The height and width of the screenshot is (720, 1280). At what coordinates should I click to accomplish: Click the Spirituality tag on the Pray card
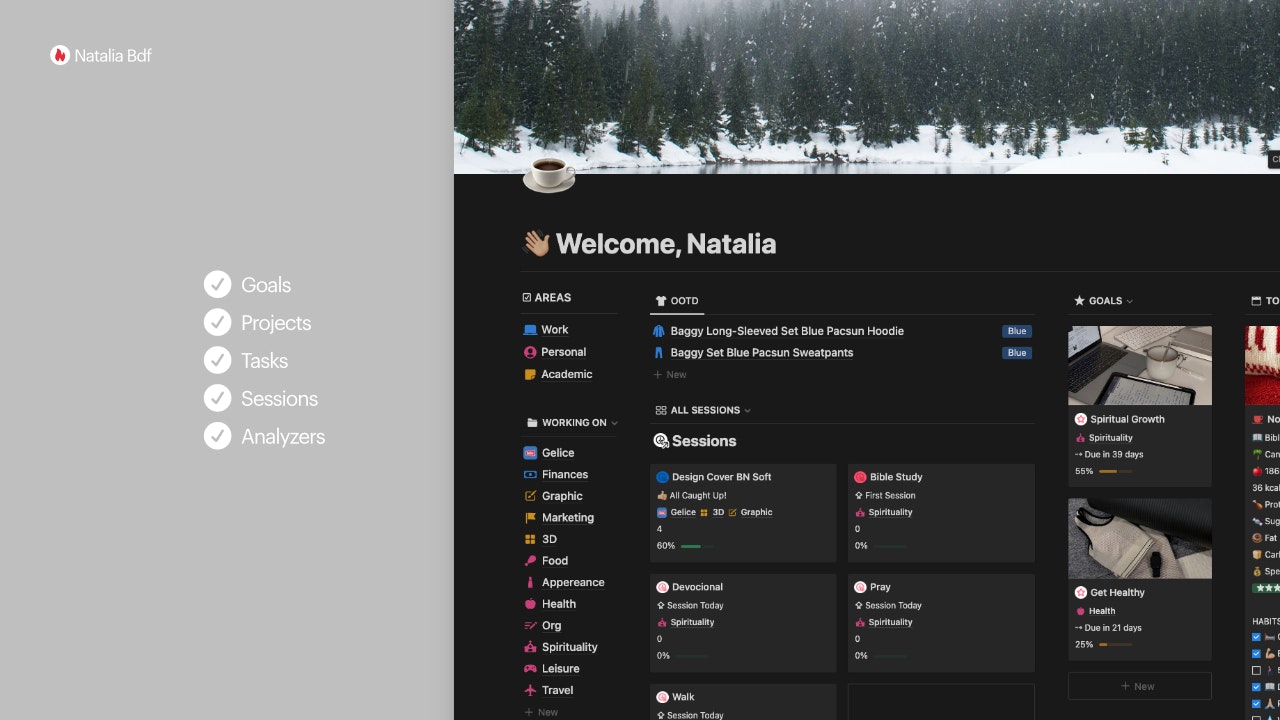click(890, 622)
